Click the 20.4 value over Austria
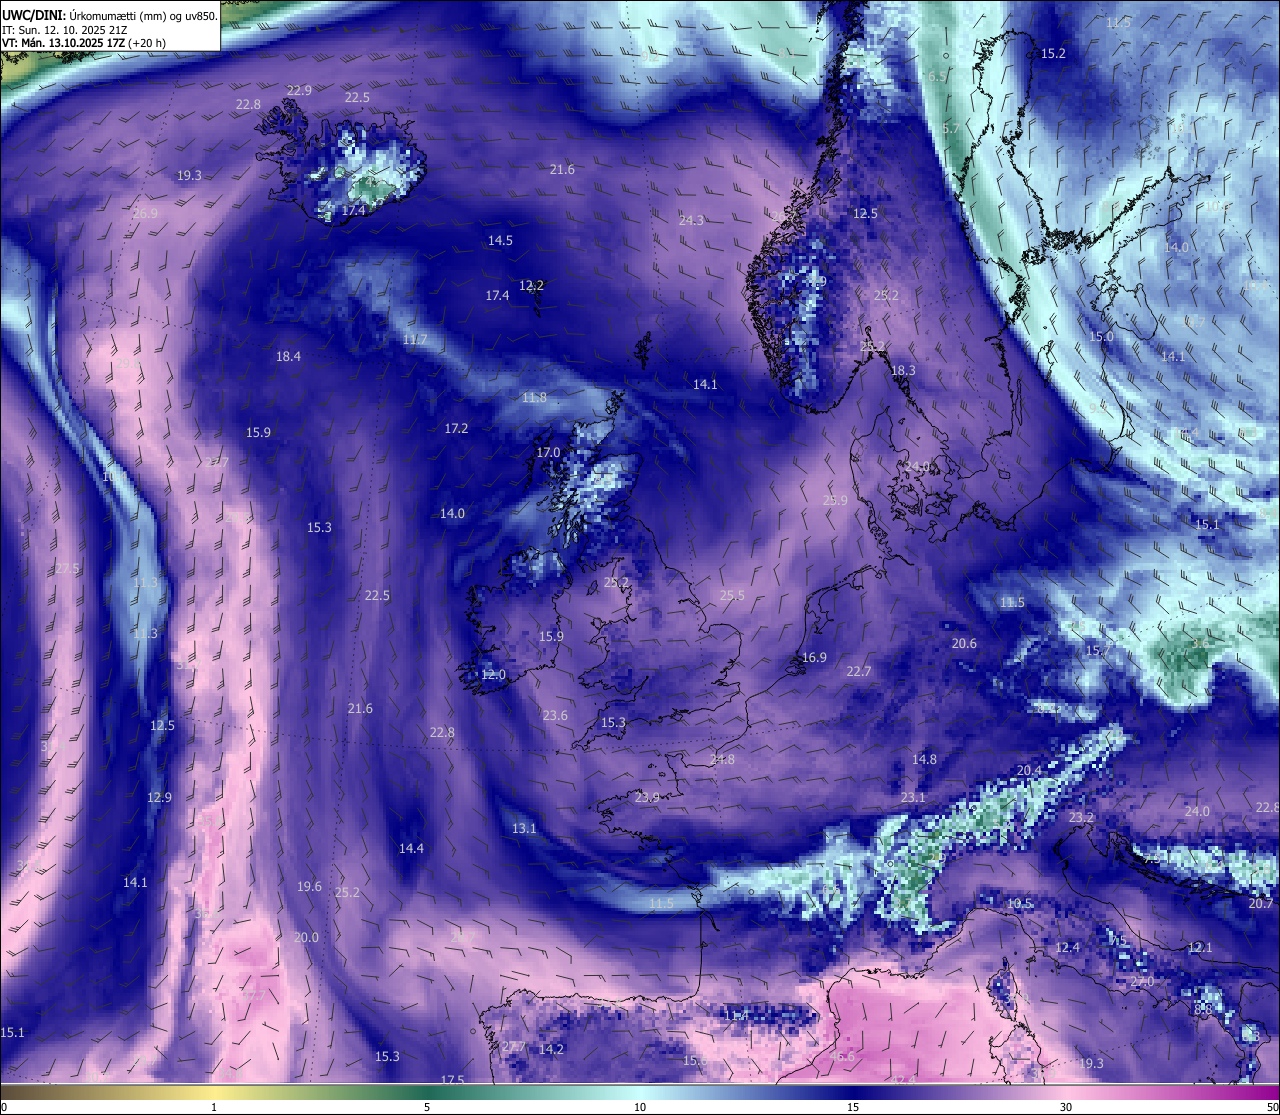 [1029, 770]
